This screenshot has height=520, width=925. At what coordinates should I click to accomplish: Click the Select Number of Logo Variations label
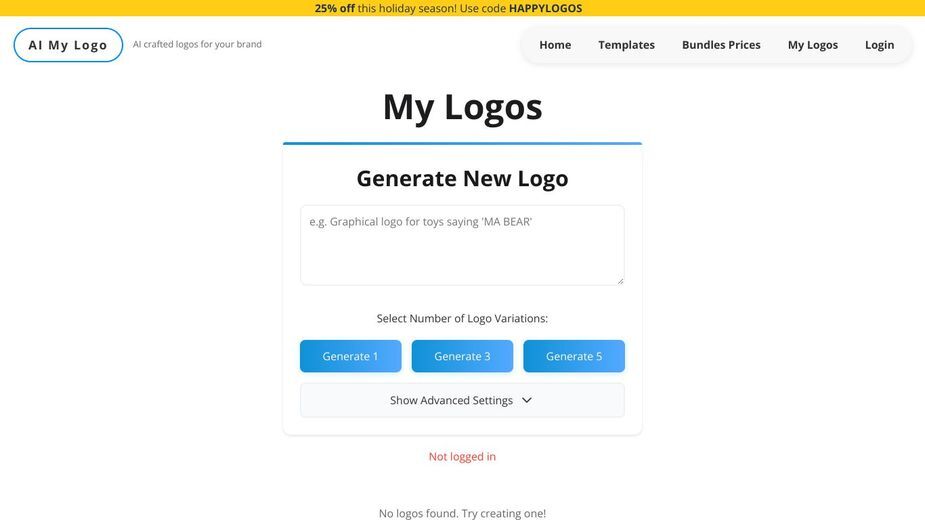pos(462,319)
